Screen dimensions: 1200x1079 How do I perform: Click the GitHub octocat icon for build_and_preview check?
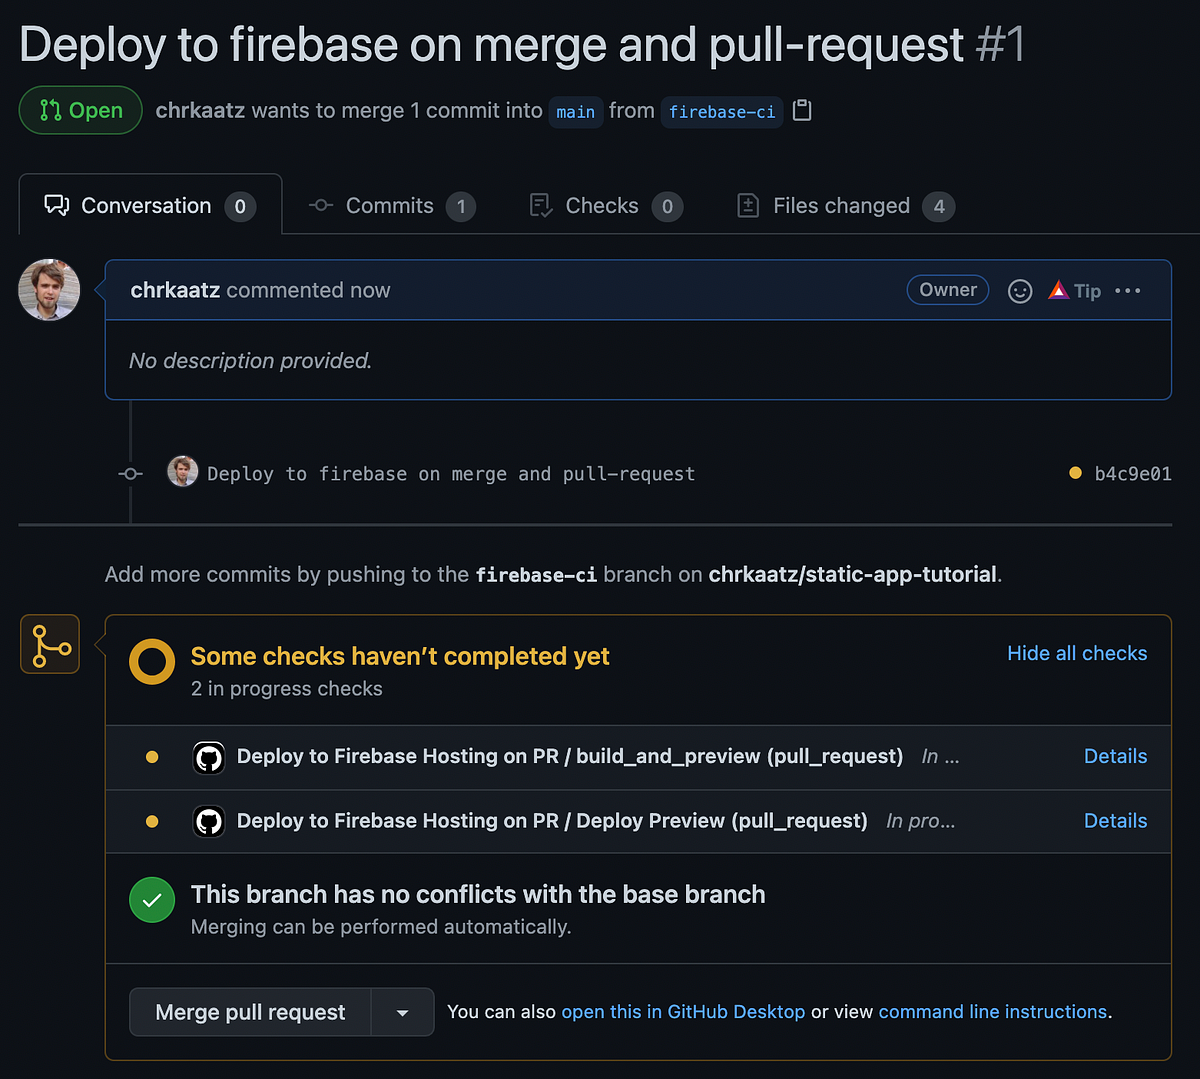coord(208,757)
